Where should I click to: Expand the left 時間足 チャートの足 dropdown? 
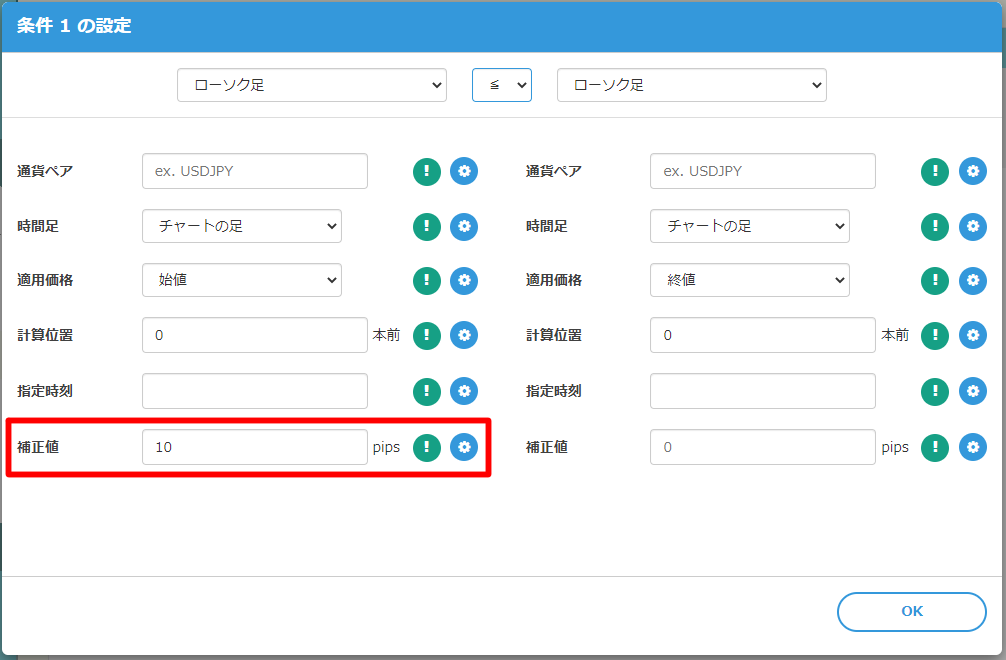point(242,226)
